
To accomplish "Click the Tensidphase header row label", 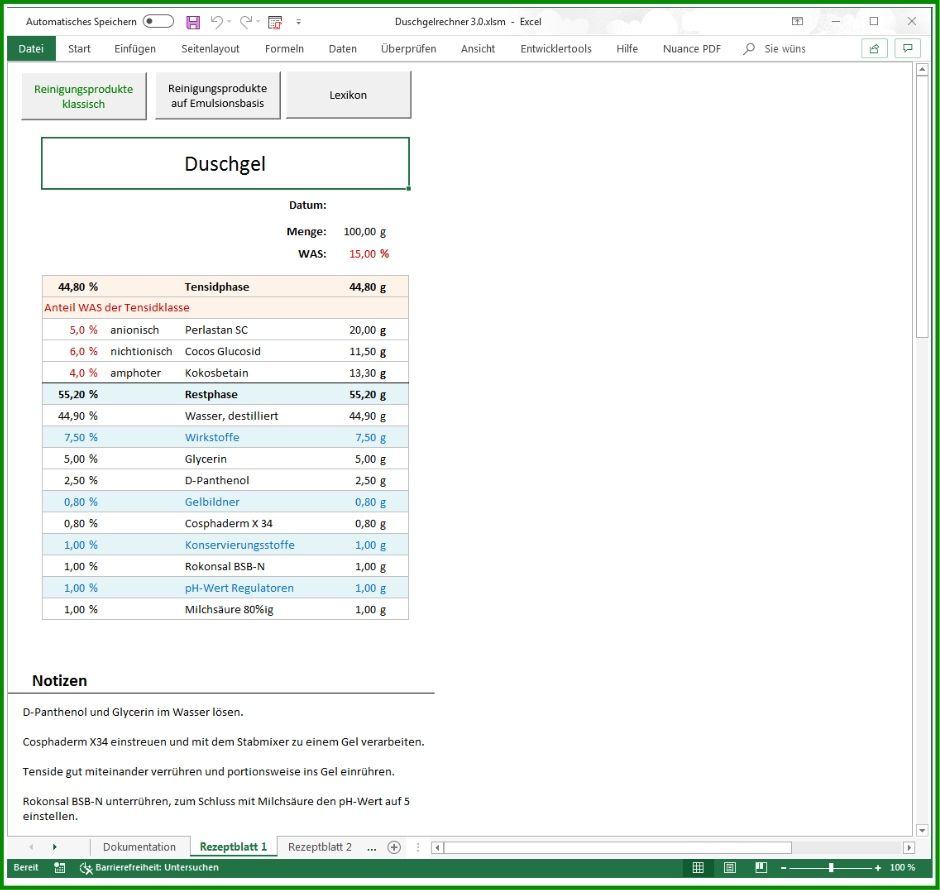I will click(x=217, y=287).
